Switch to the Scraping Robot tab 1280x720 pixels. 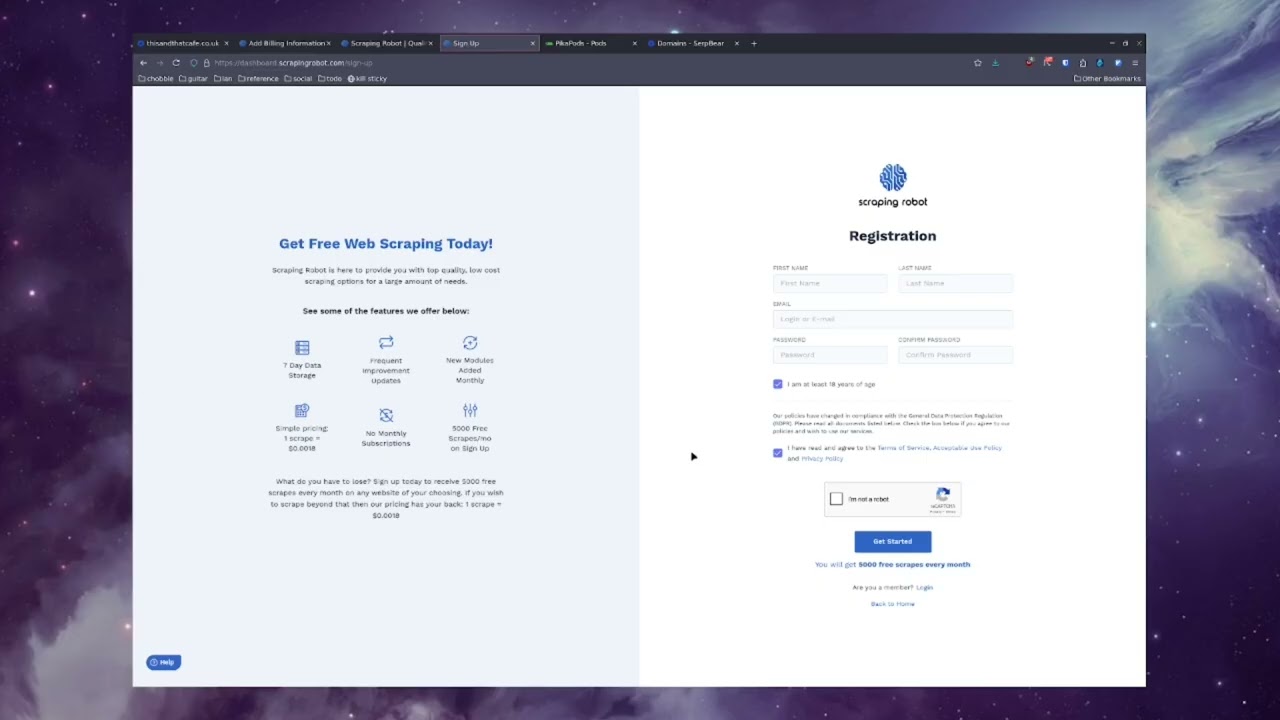[385, 43]
